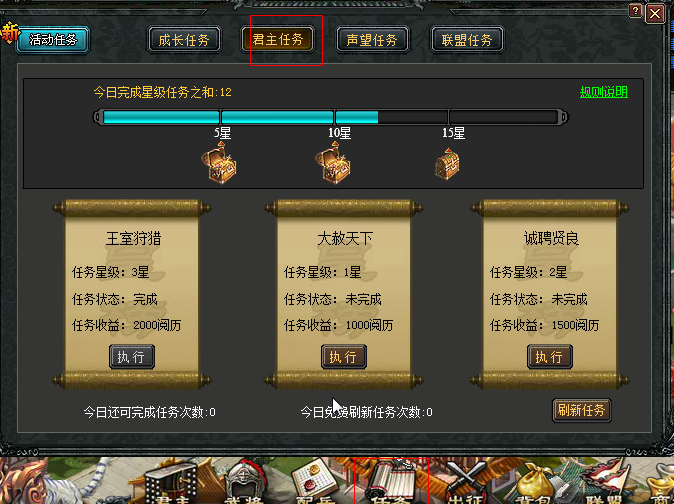Execute the 王室狩猎 task with 执行
The image size is (674, 504).
click(x=132, y=357)
